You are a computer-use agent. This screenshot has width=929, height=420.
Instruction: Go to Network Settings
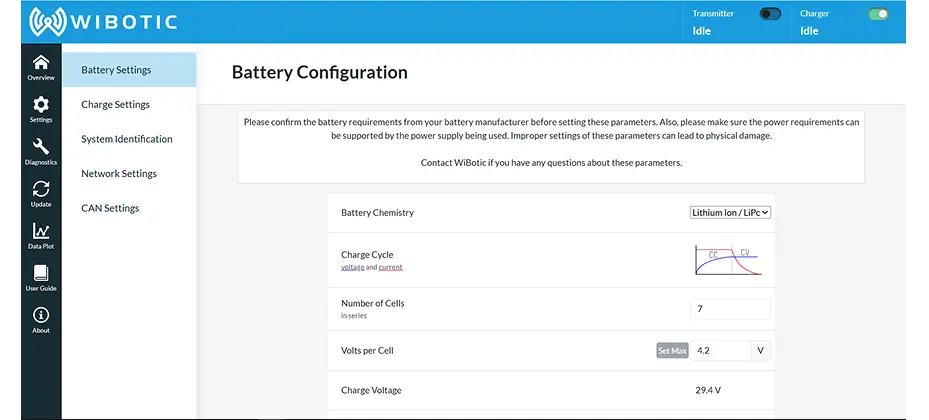coord(119,174)
